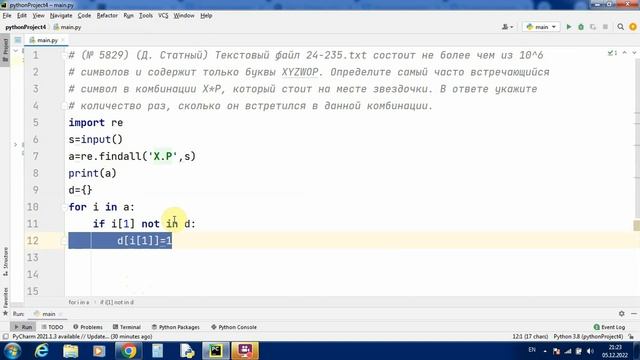Click pythonProject4 breadcrumb in navigation bar
The image size is (640, 360).
pyautogui.click(x=25, y=27)
